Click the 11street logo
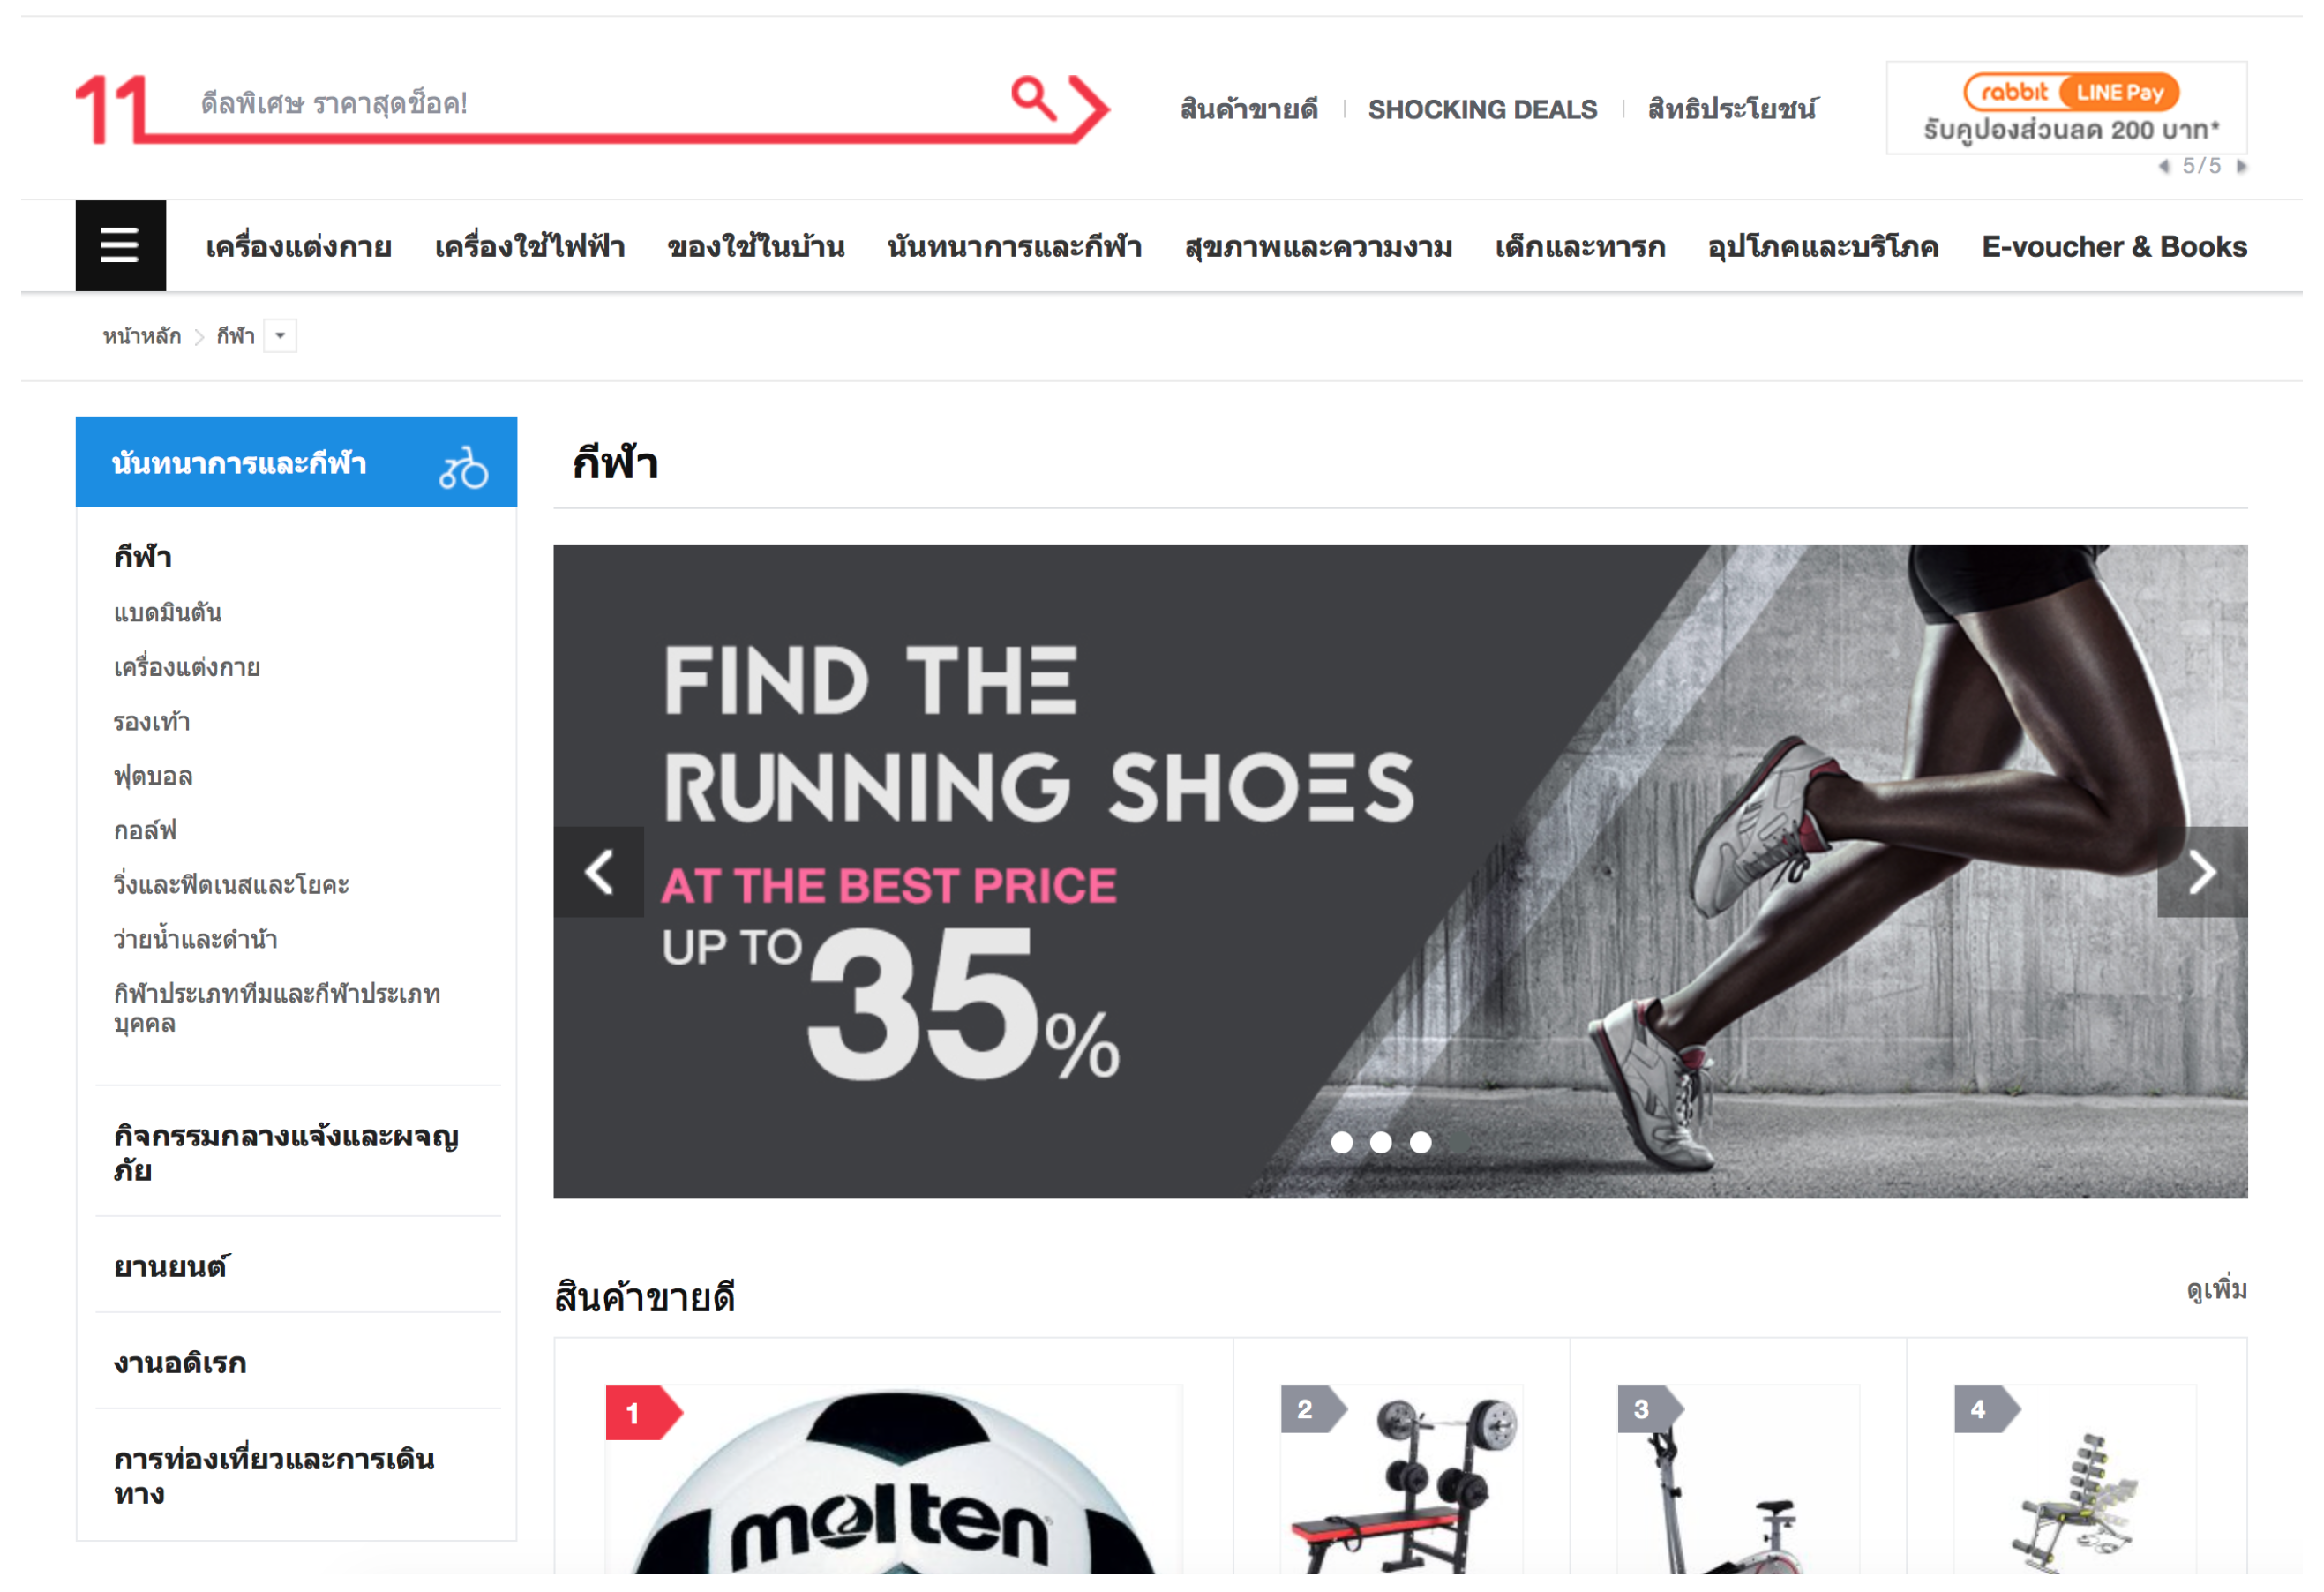 click(x=112, y=108)
